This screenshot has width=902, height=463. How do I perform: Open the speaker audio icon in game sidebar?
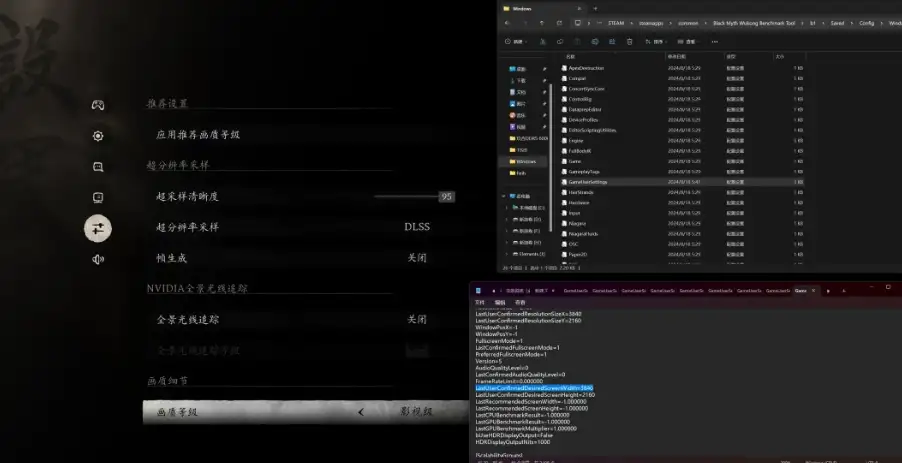coord(98,259)
